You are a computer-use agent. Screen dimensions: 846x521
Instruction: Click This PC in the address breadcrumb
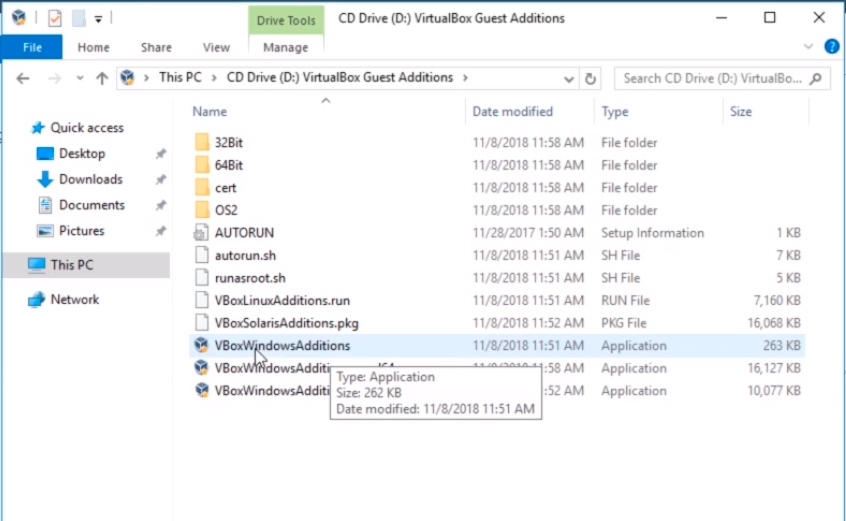(180, 78)
